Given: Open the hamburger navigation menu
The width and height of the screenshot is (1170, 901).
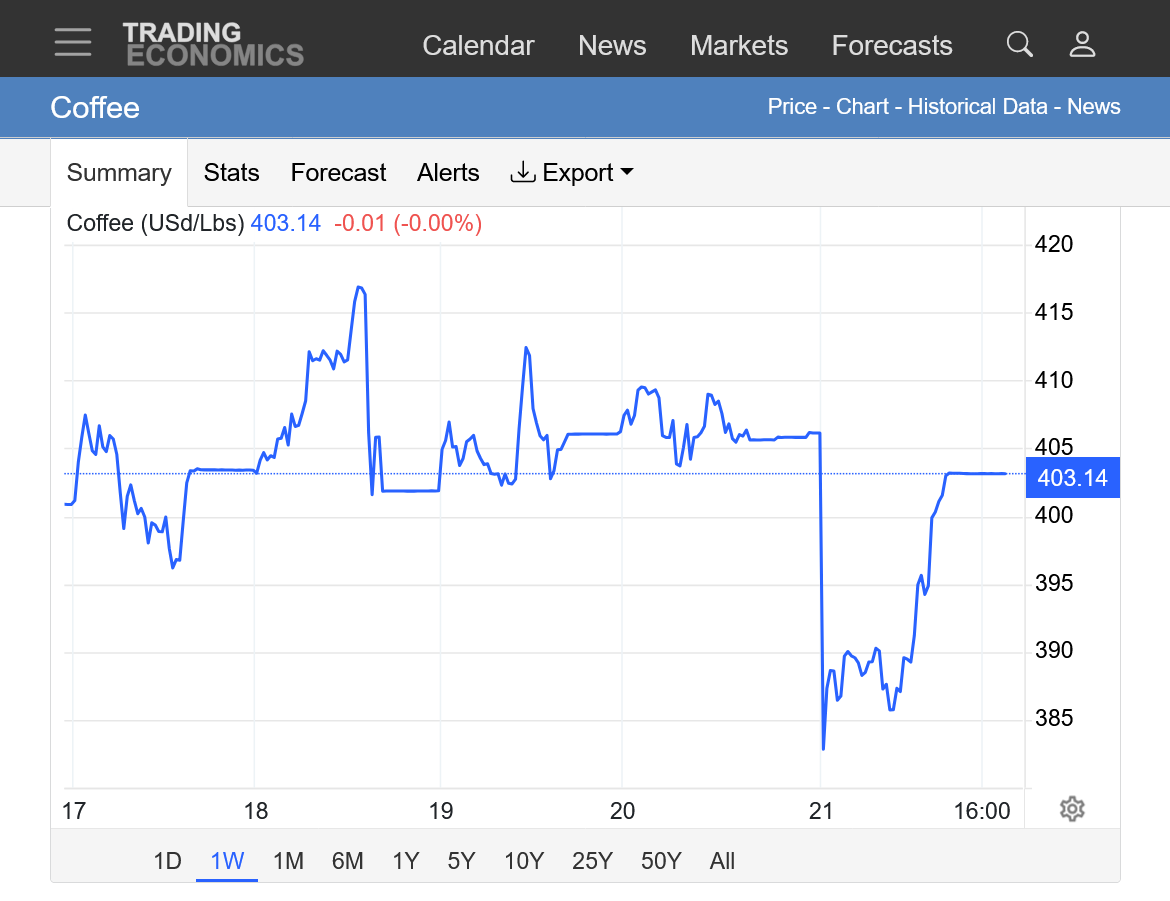Looking at the screenshot, I should tap(73, 43).
